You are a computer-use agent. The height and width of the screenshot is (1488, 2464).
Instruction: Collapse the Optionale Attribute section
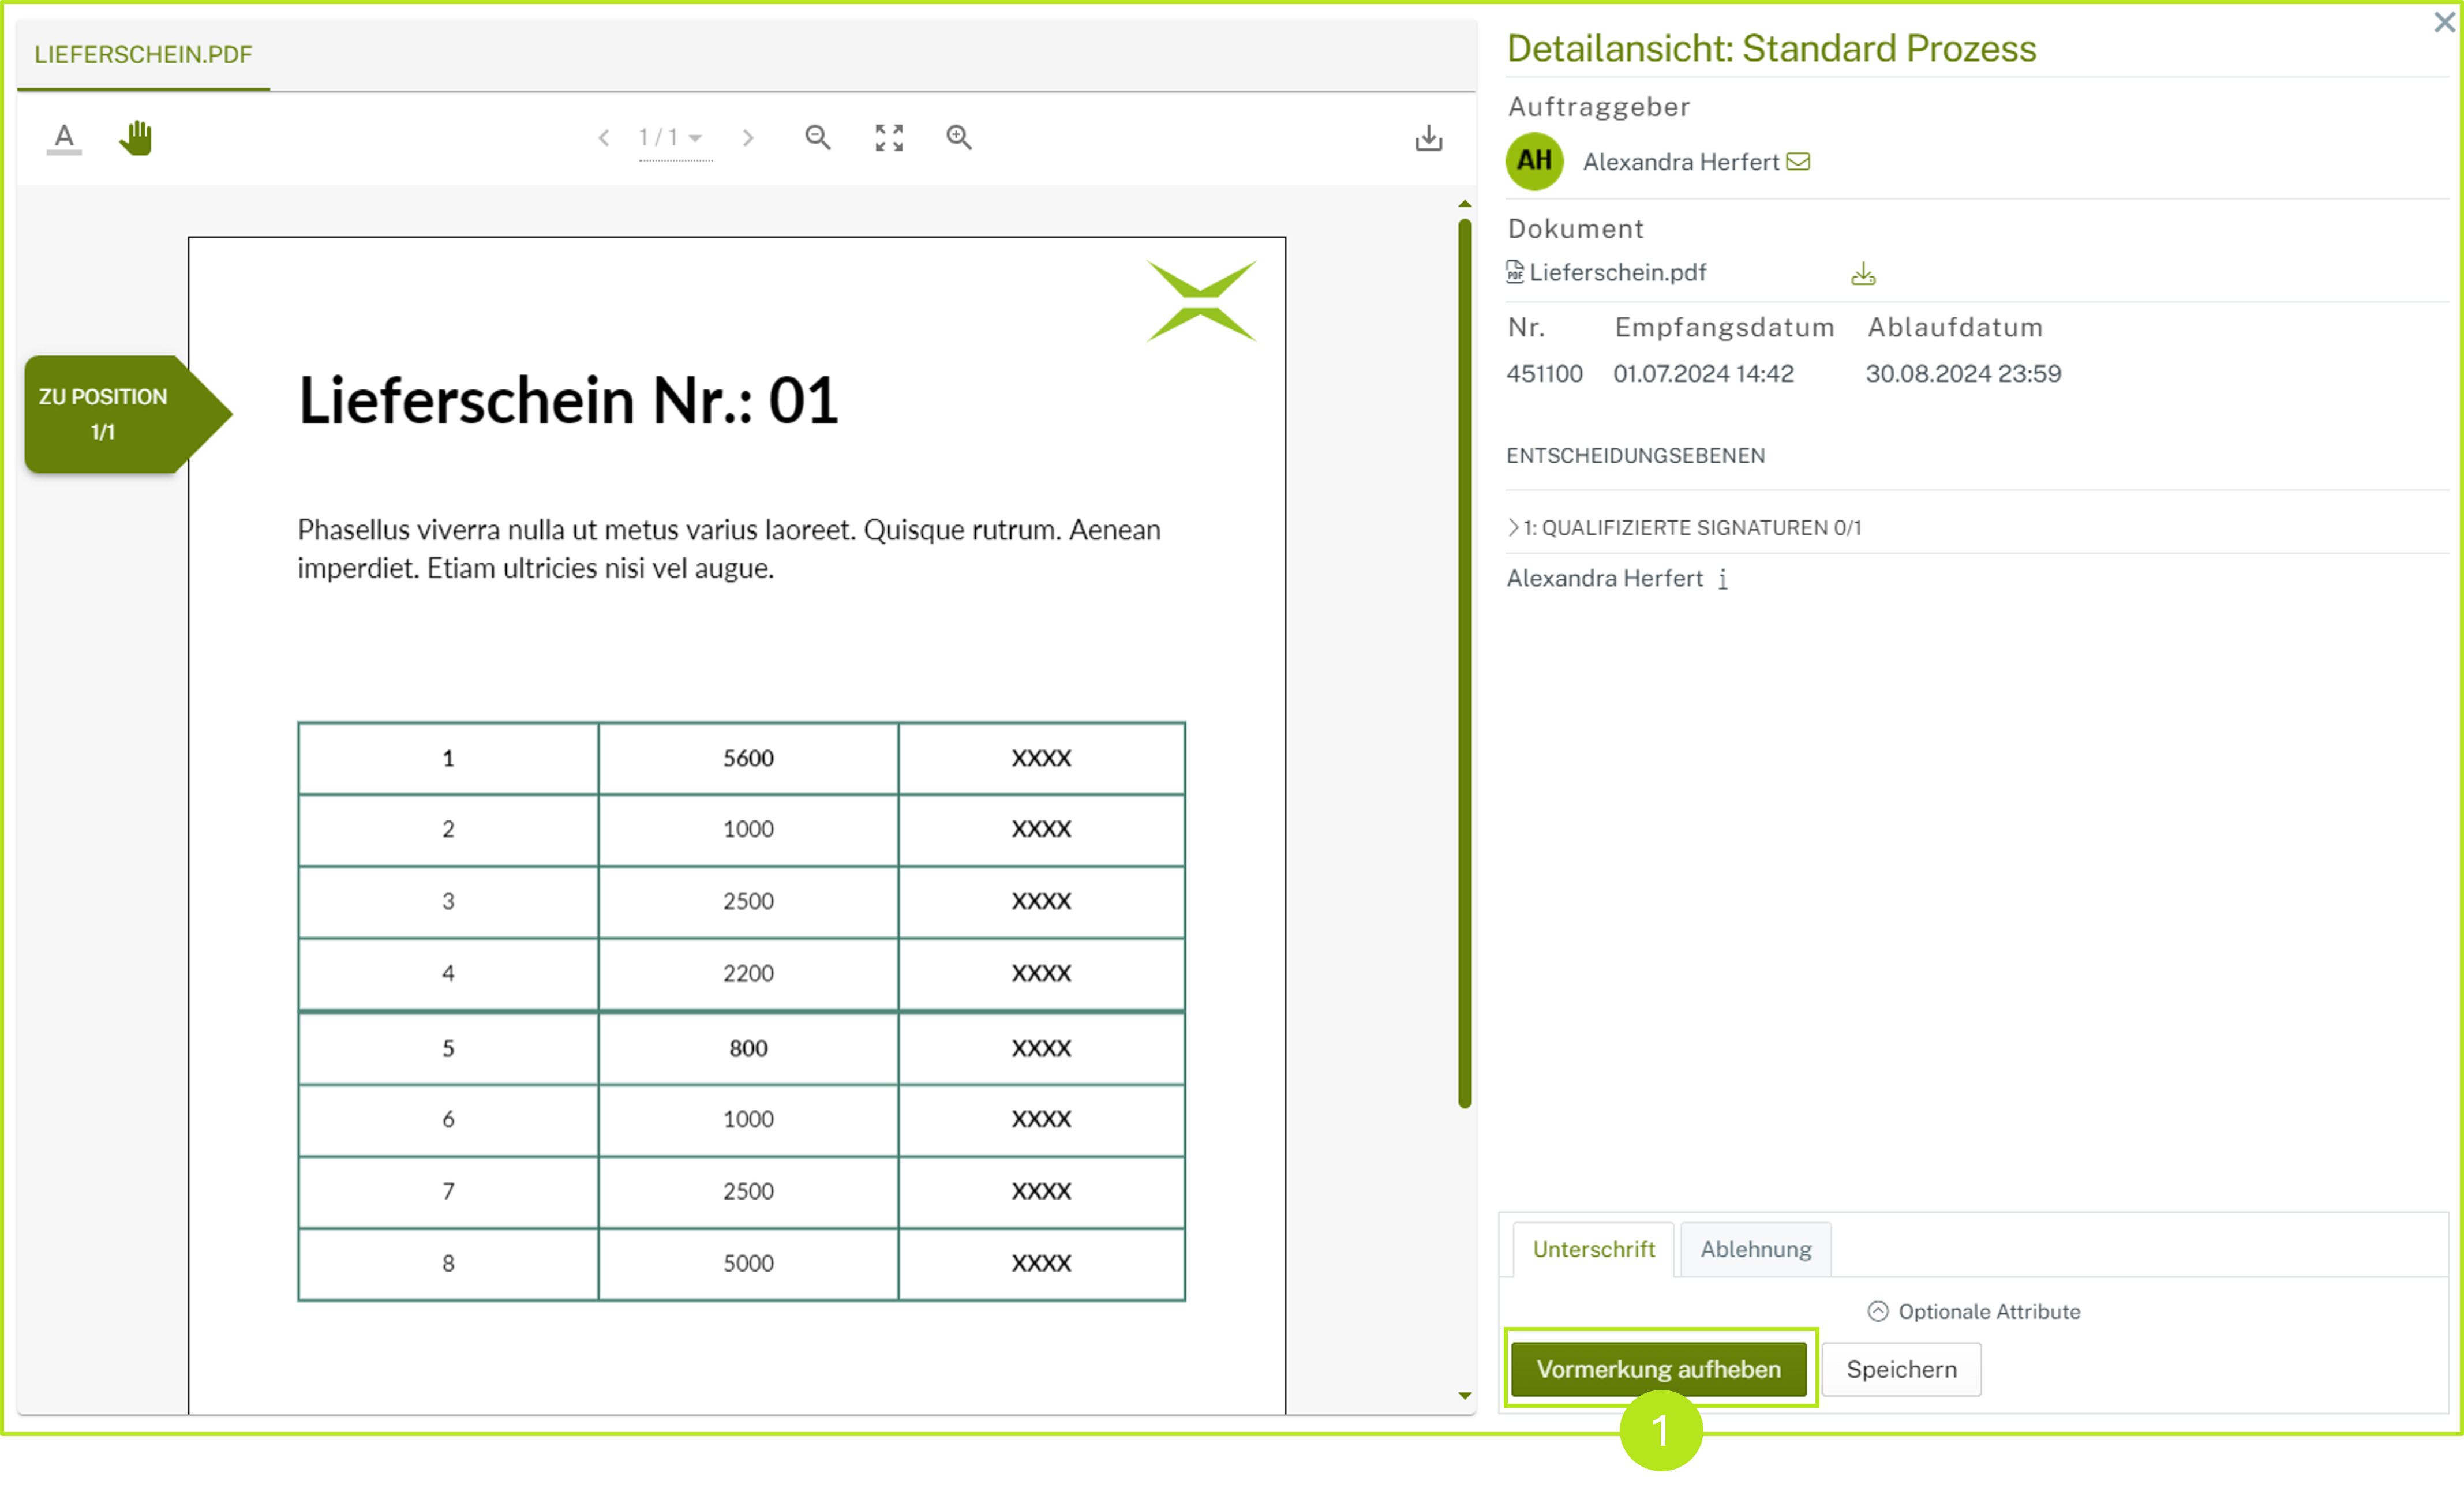tap(1877, 1311)
